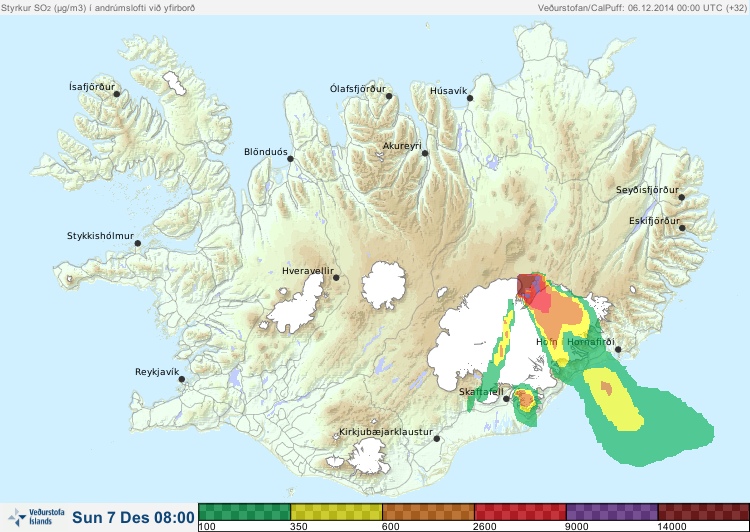The width and height of the screenshot is (750, 532).
Task: Click the Reykjavík marker dot
Action: (182, 379)
